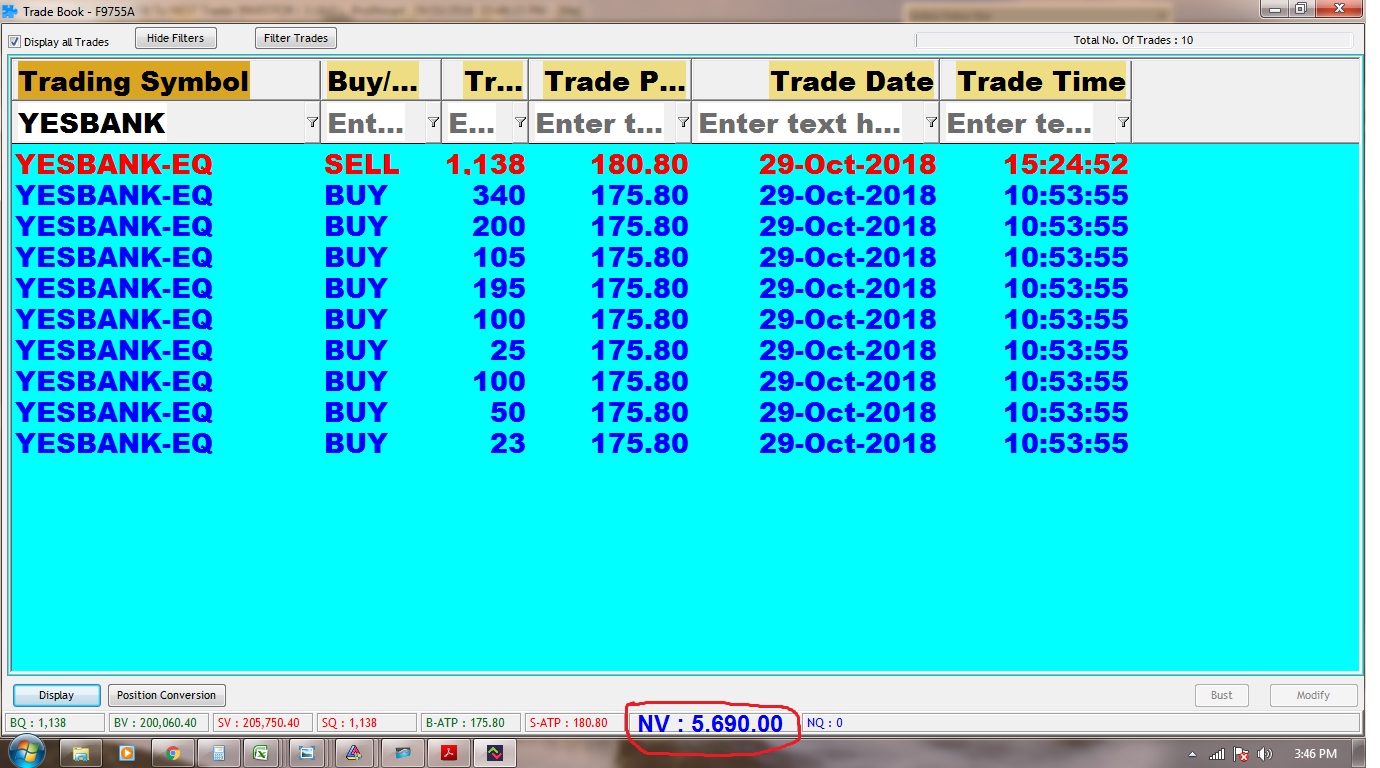Open the network signal tray icon

coord(1218,753)
